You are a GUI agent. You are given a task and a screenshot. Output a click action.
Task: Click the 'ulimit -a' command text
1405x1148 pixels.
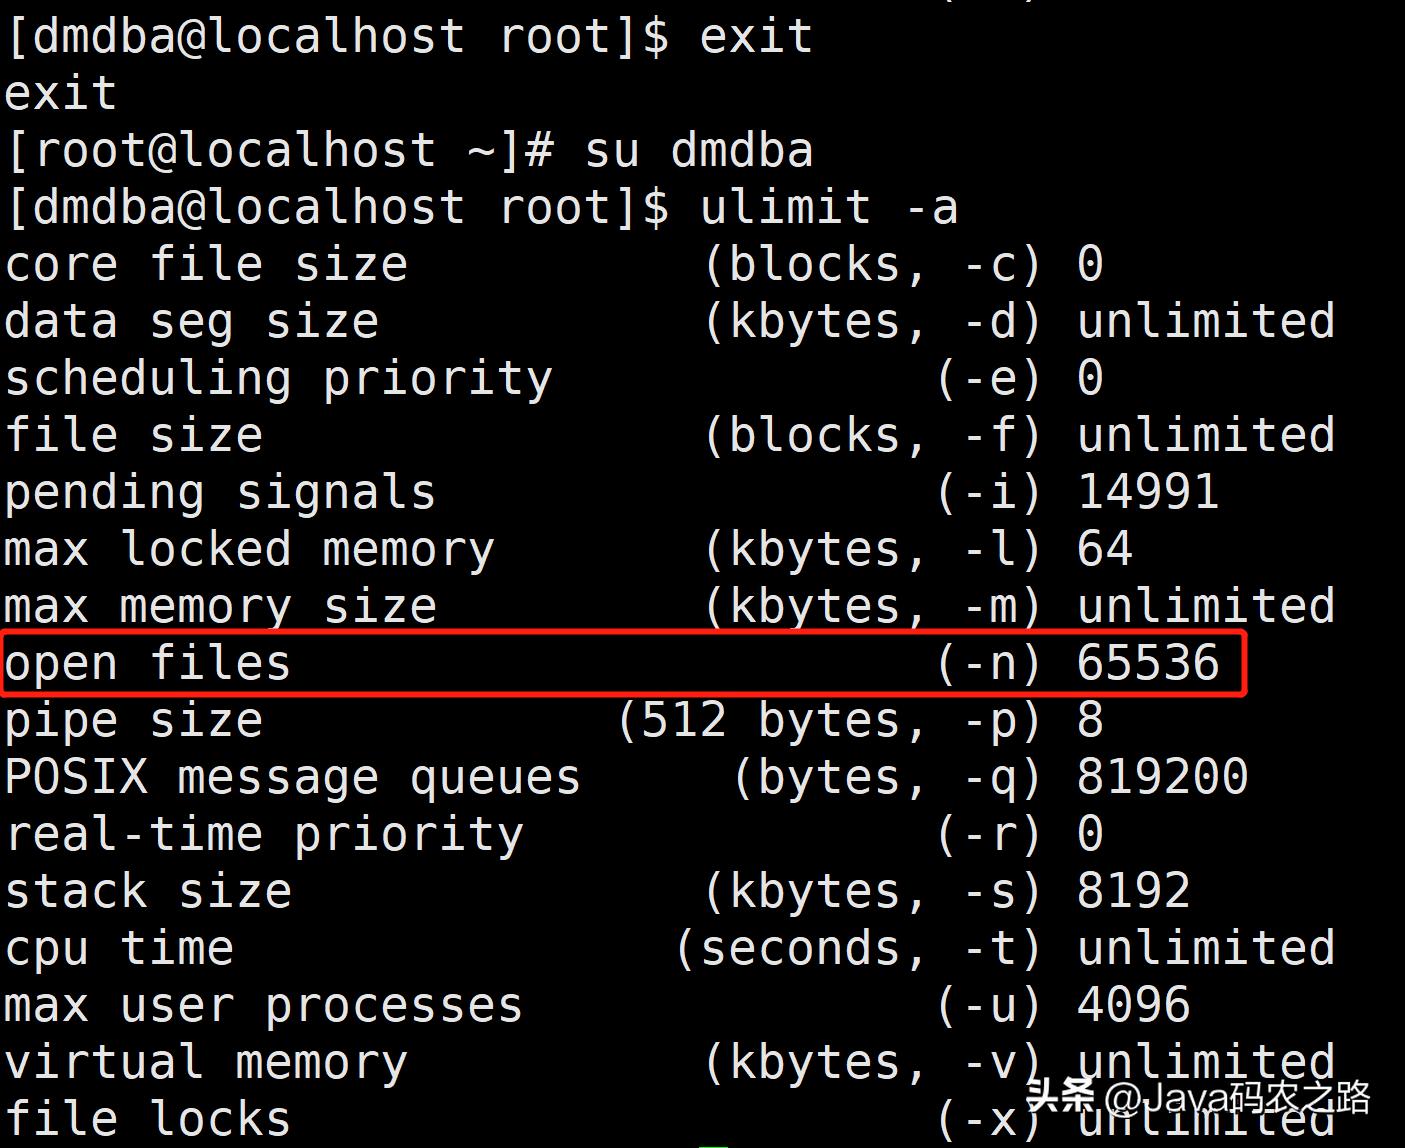[829, 208]
